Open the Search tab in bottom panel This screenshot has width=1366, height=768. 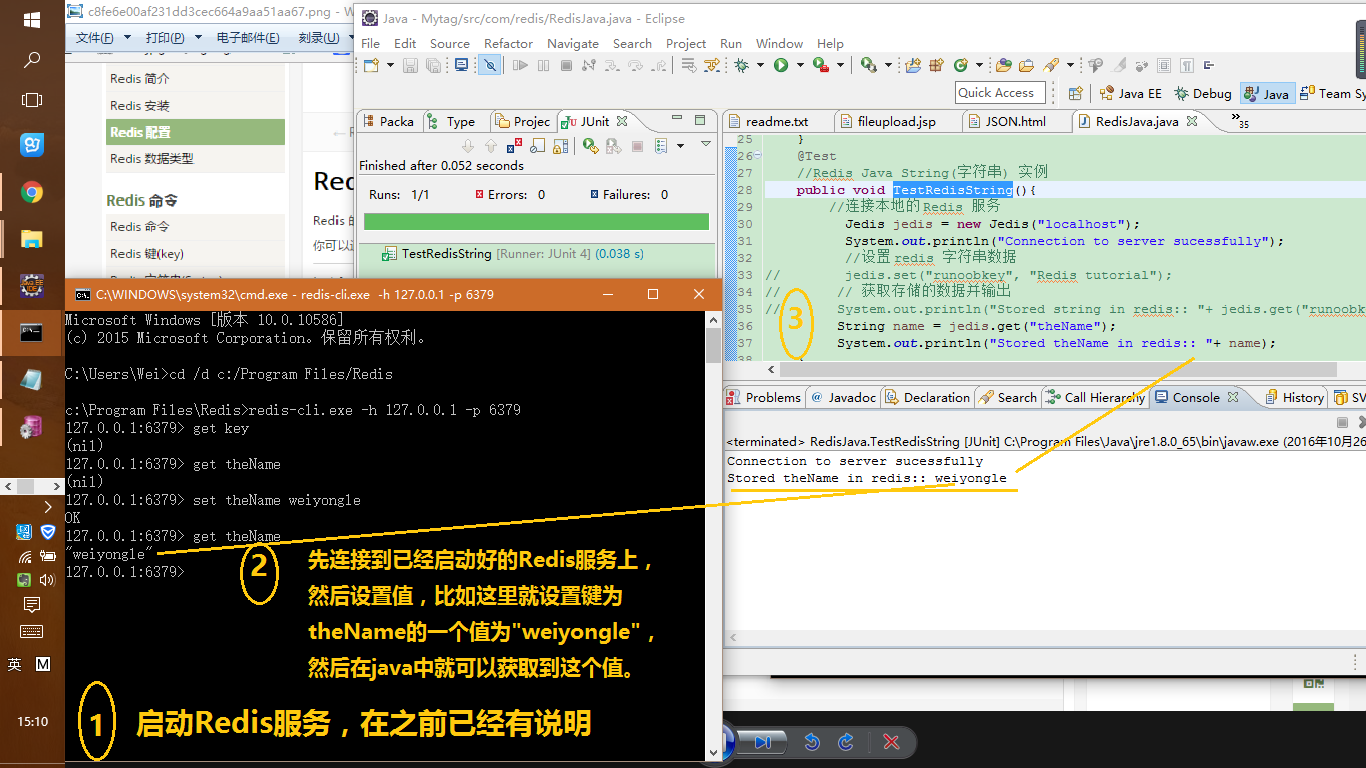coord(1008,397)
